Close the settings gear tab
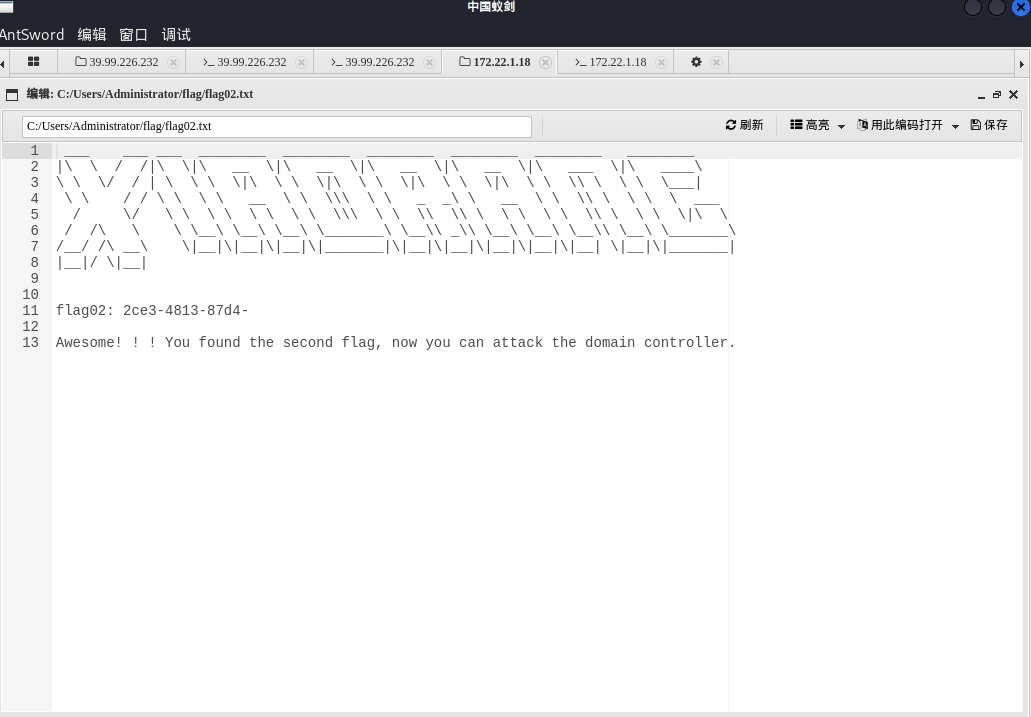 click(x=717, y=62)
